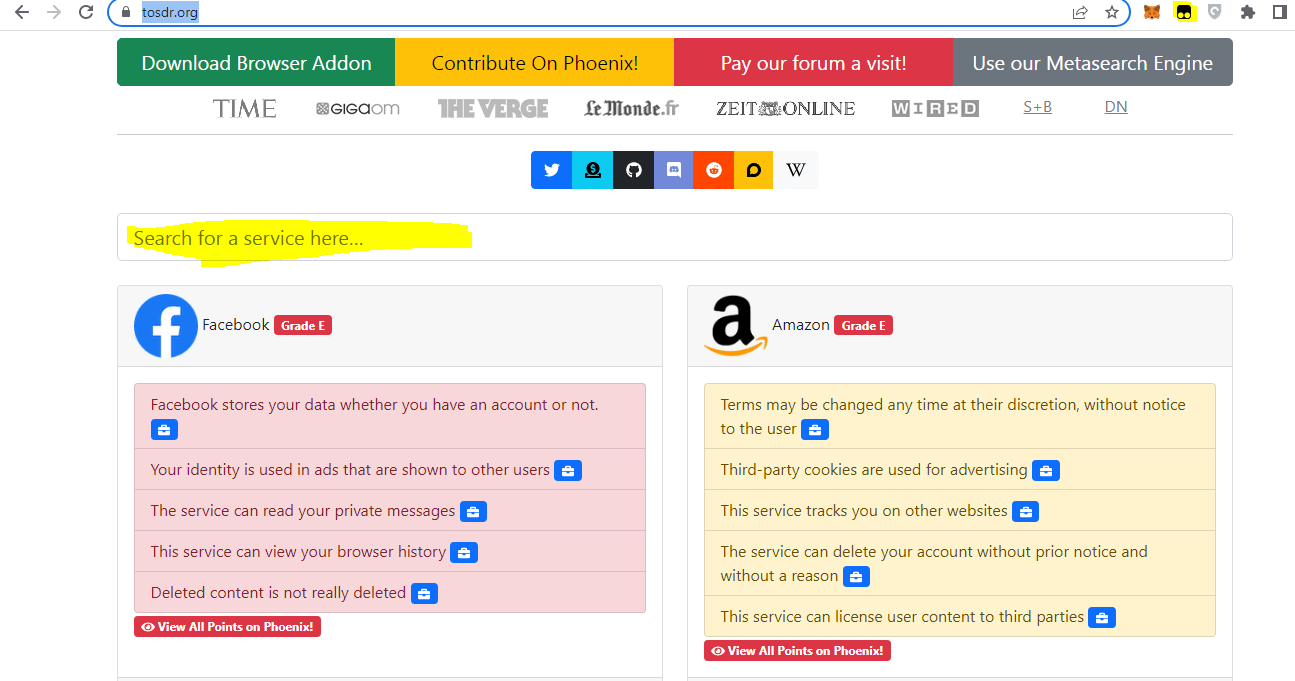Screen dimensions: 1295x681
Task: Toggle the browser side panel
Action: [x=1279, y=12]
